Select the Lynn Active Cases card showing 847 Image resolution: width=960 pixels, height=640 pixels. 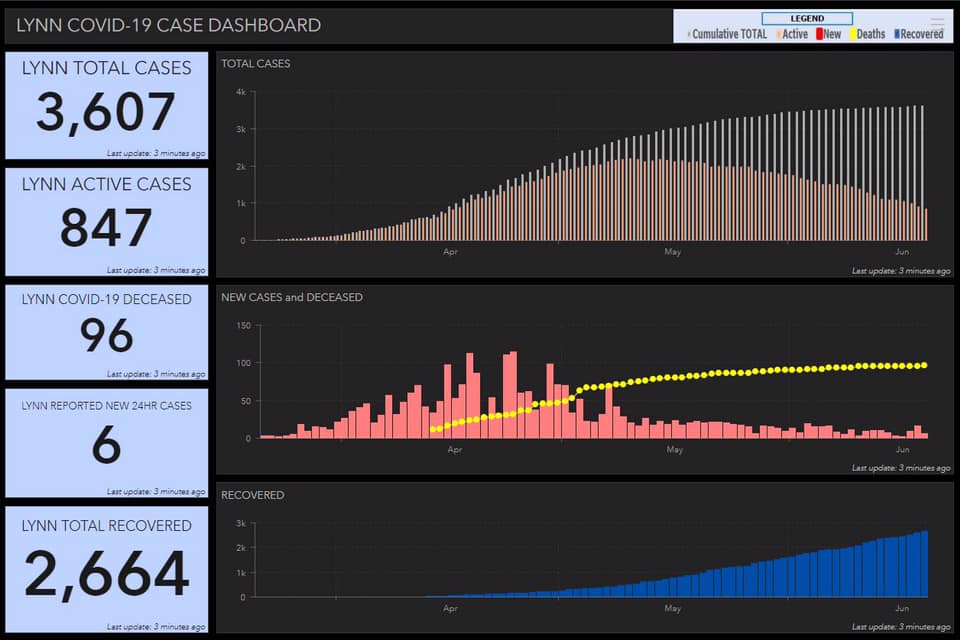pyautogui.click(x=106, y=222)
